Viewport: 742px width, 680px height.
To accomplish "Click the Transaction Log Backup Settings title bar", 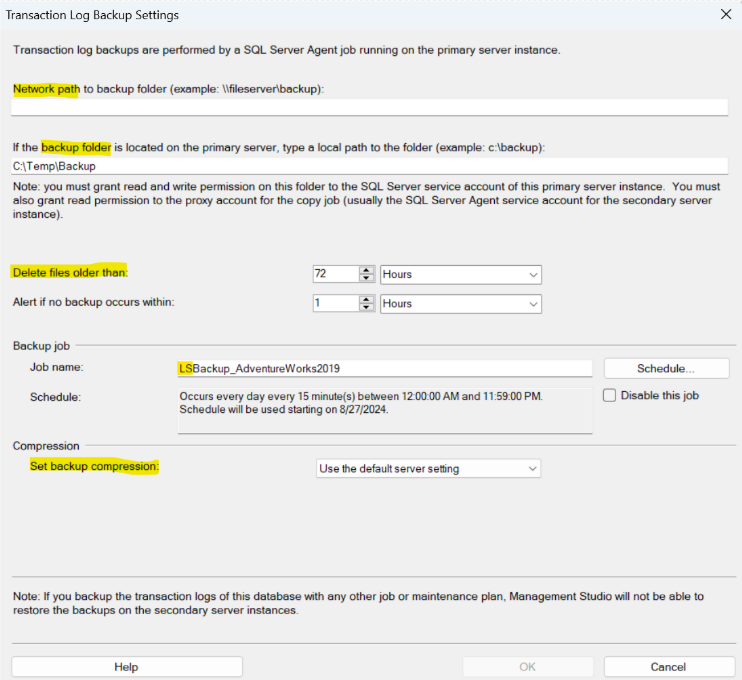I will [x=300, y=15].
